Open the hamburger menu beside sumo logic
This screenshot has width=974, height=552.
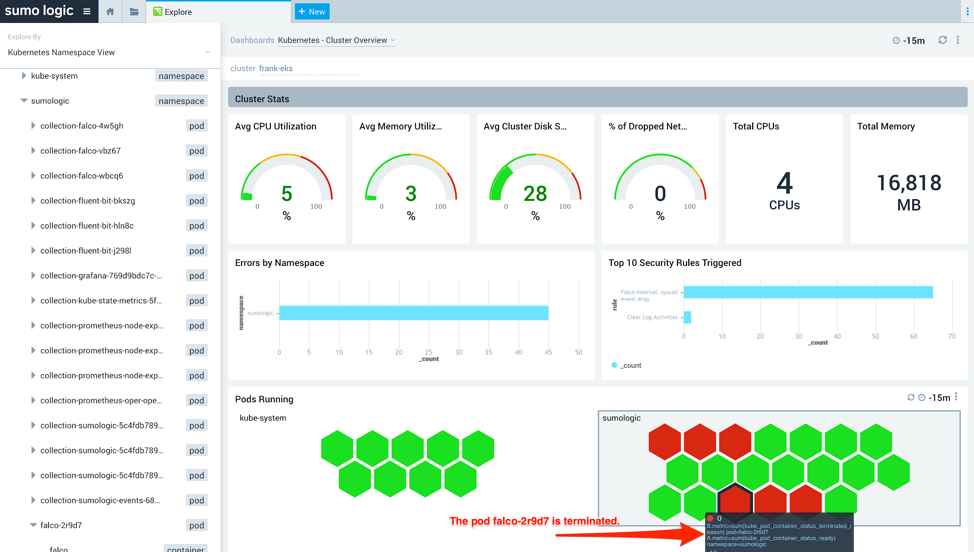point(86,11)
